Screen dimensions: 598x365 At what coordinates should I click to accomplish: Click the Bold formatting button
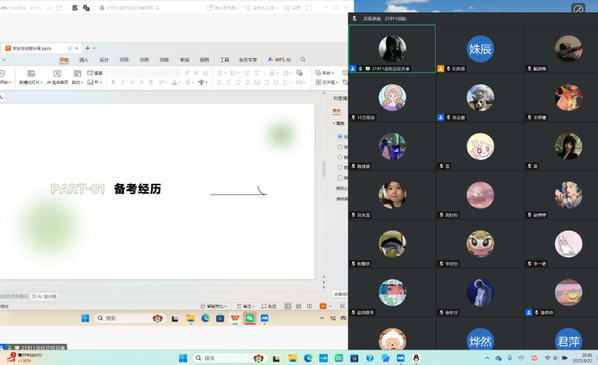[113, 82]
